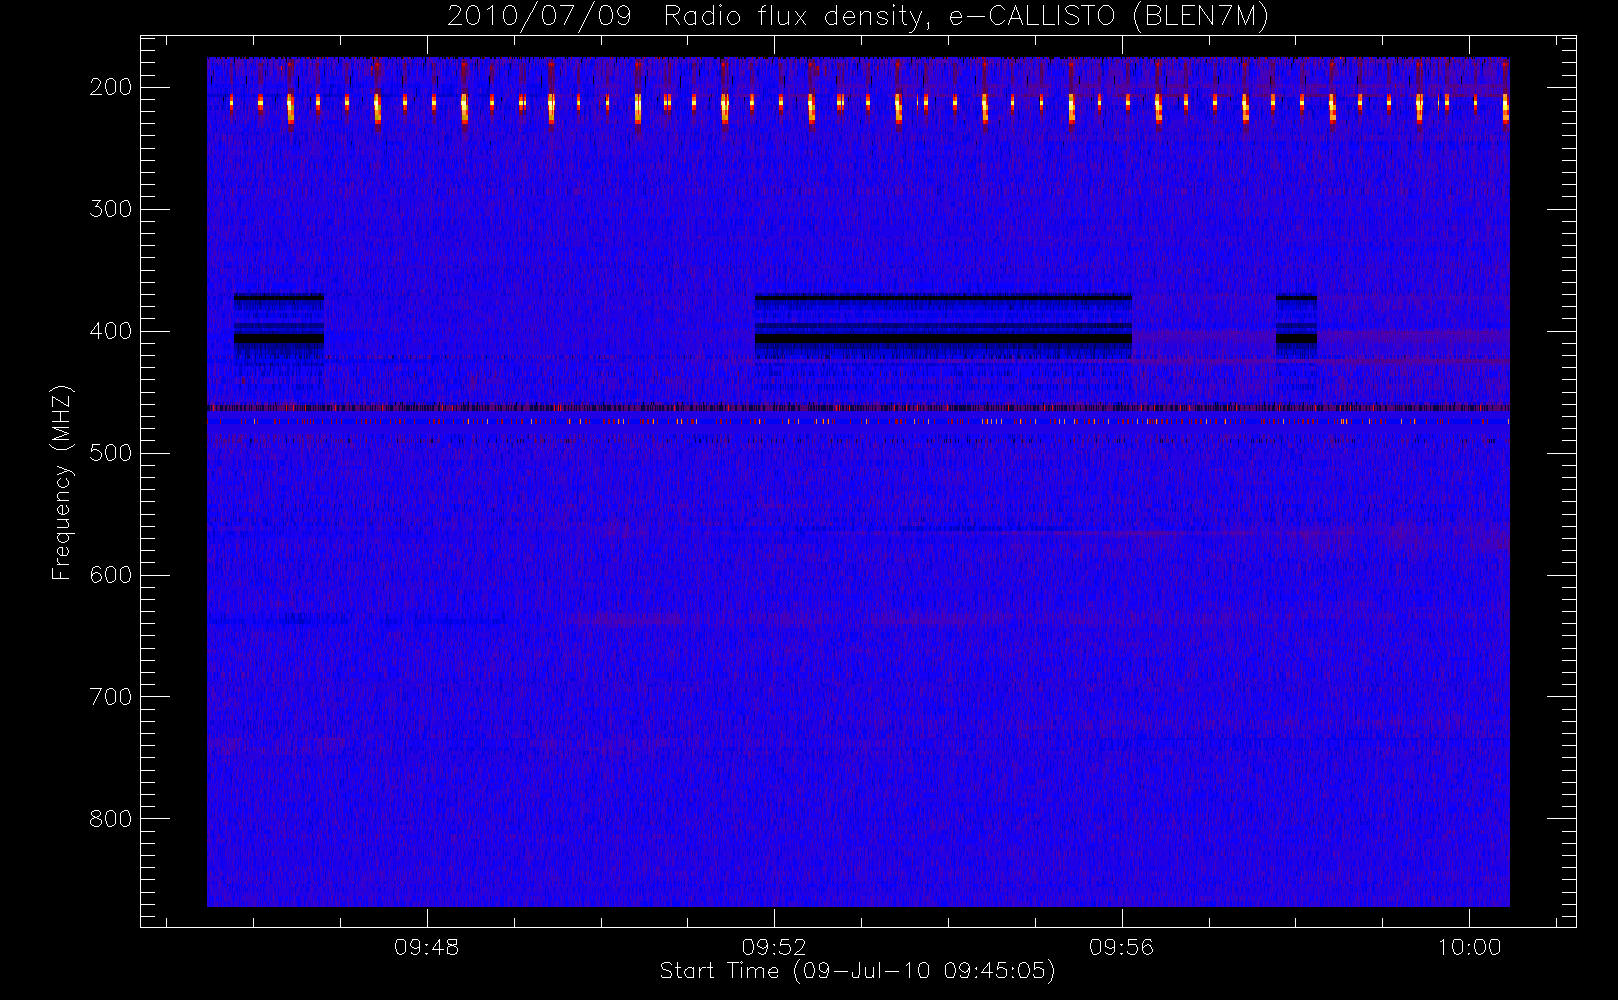Click the 'Start Time (09-Jul-10 09:45:05)' label
This screenshot has width=1618, height=1000.
[x=858, y=971]
